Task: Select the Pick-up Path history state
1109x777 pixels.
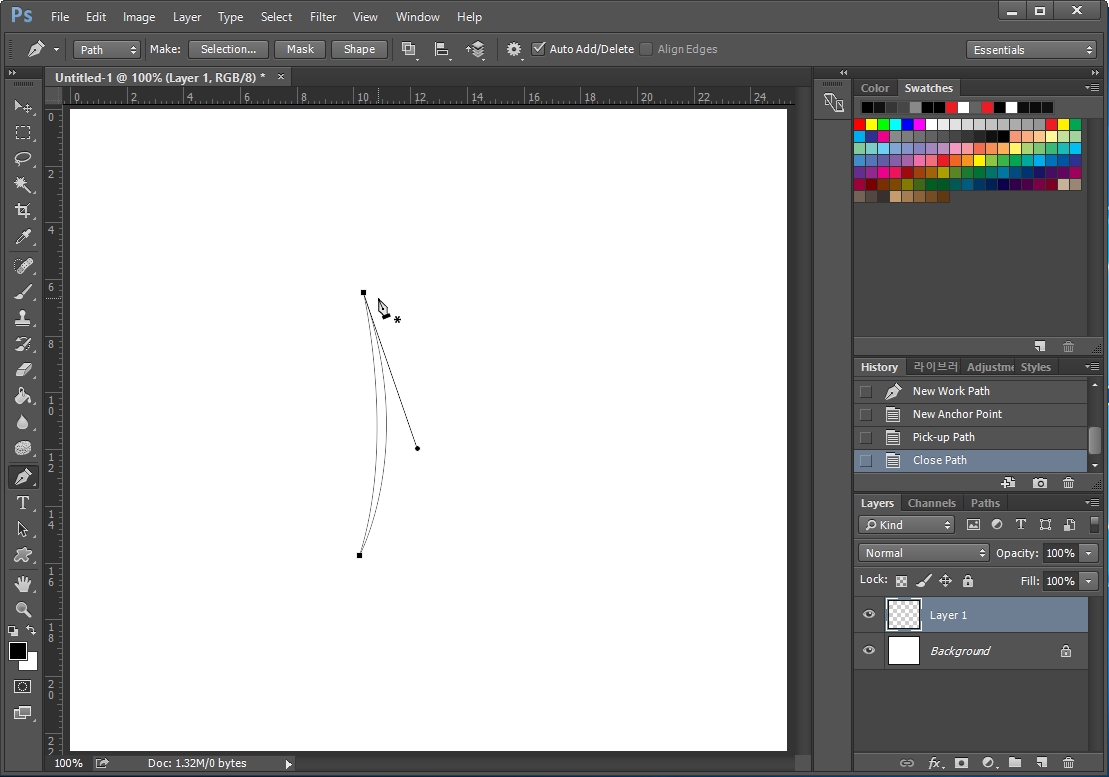Action: pyautogui.click(x=970, y=438)
